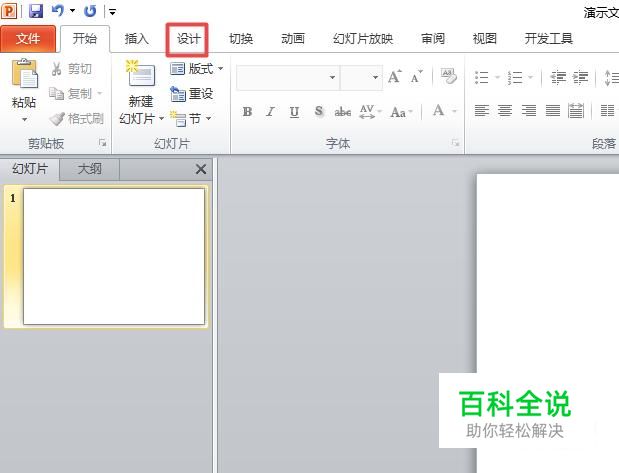The image size is (619, 473).
Task: Click the distributed alignment icon
Action: click(x=576, y=111)
